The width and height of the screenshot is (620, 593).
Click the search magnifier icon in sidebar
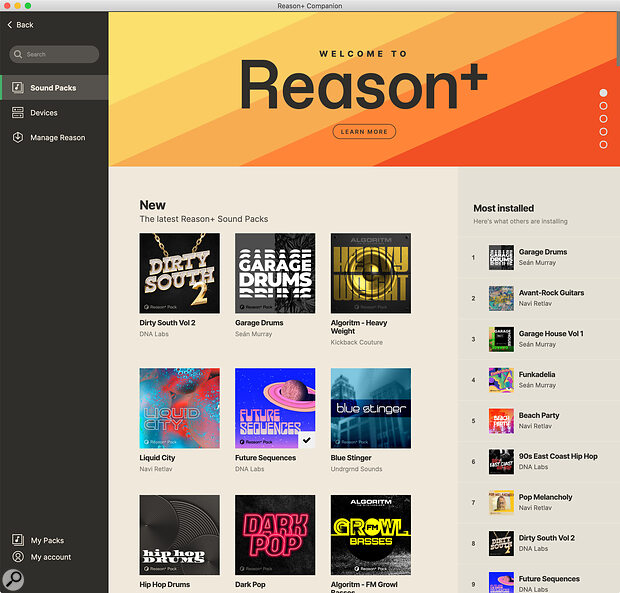pyautogui.click(x=18, y=54)
